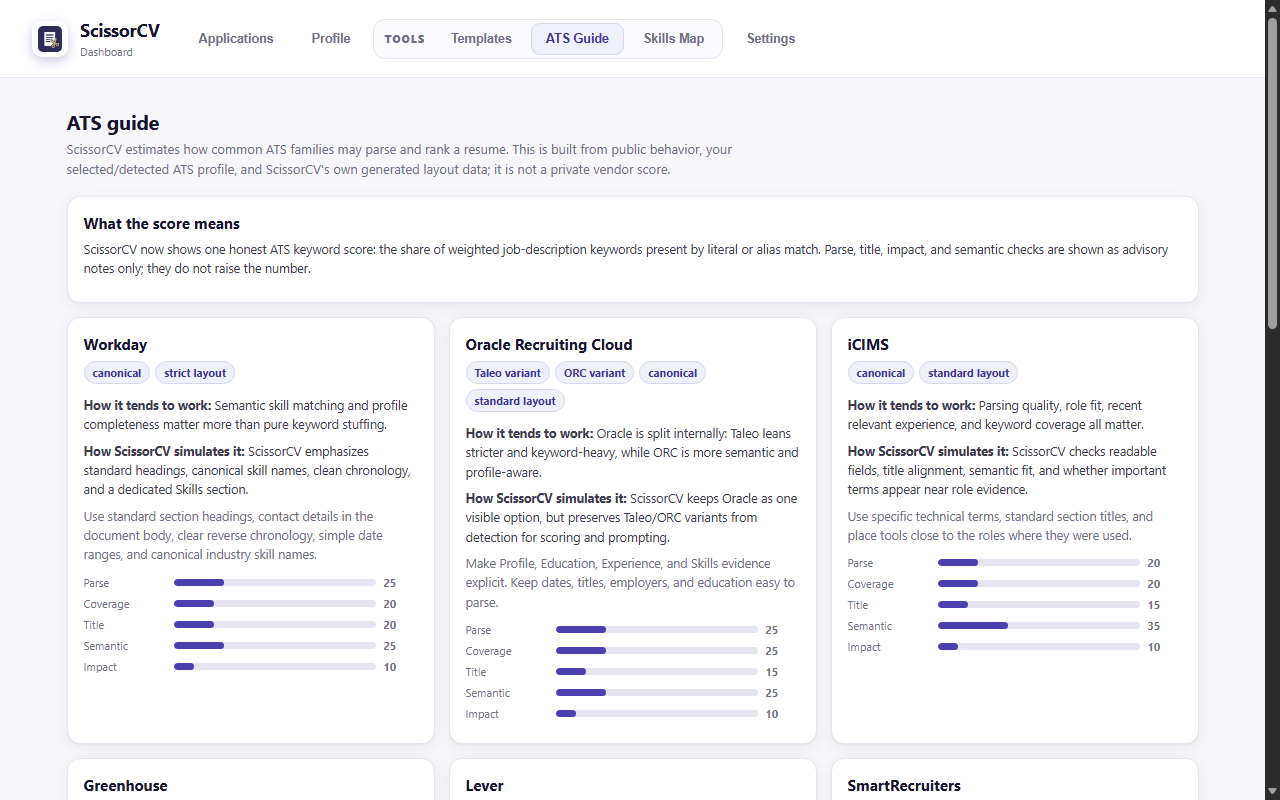Go to the Profile page
Image resolution: width=1280 pixels, height=800 pixels.
(331, 39)
